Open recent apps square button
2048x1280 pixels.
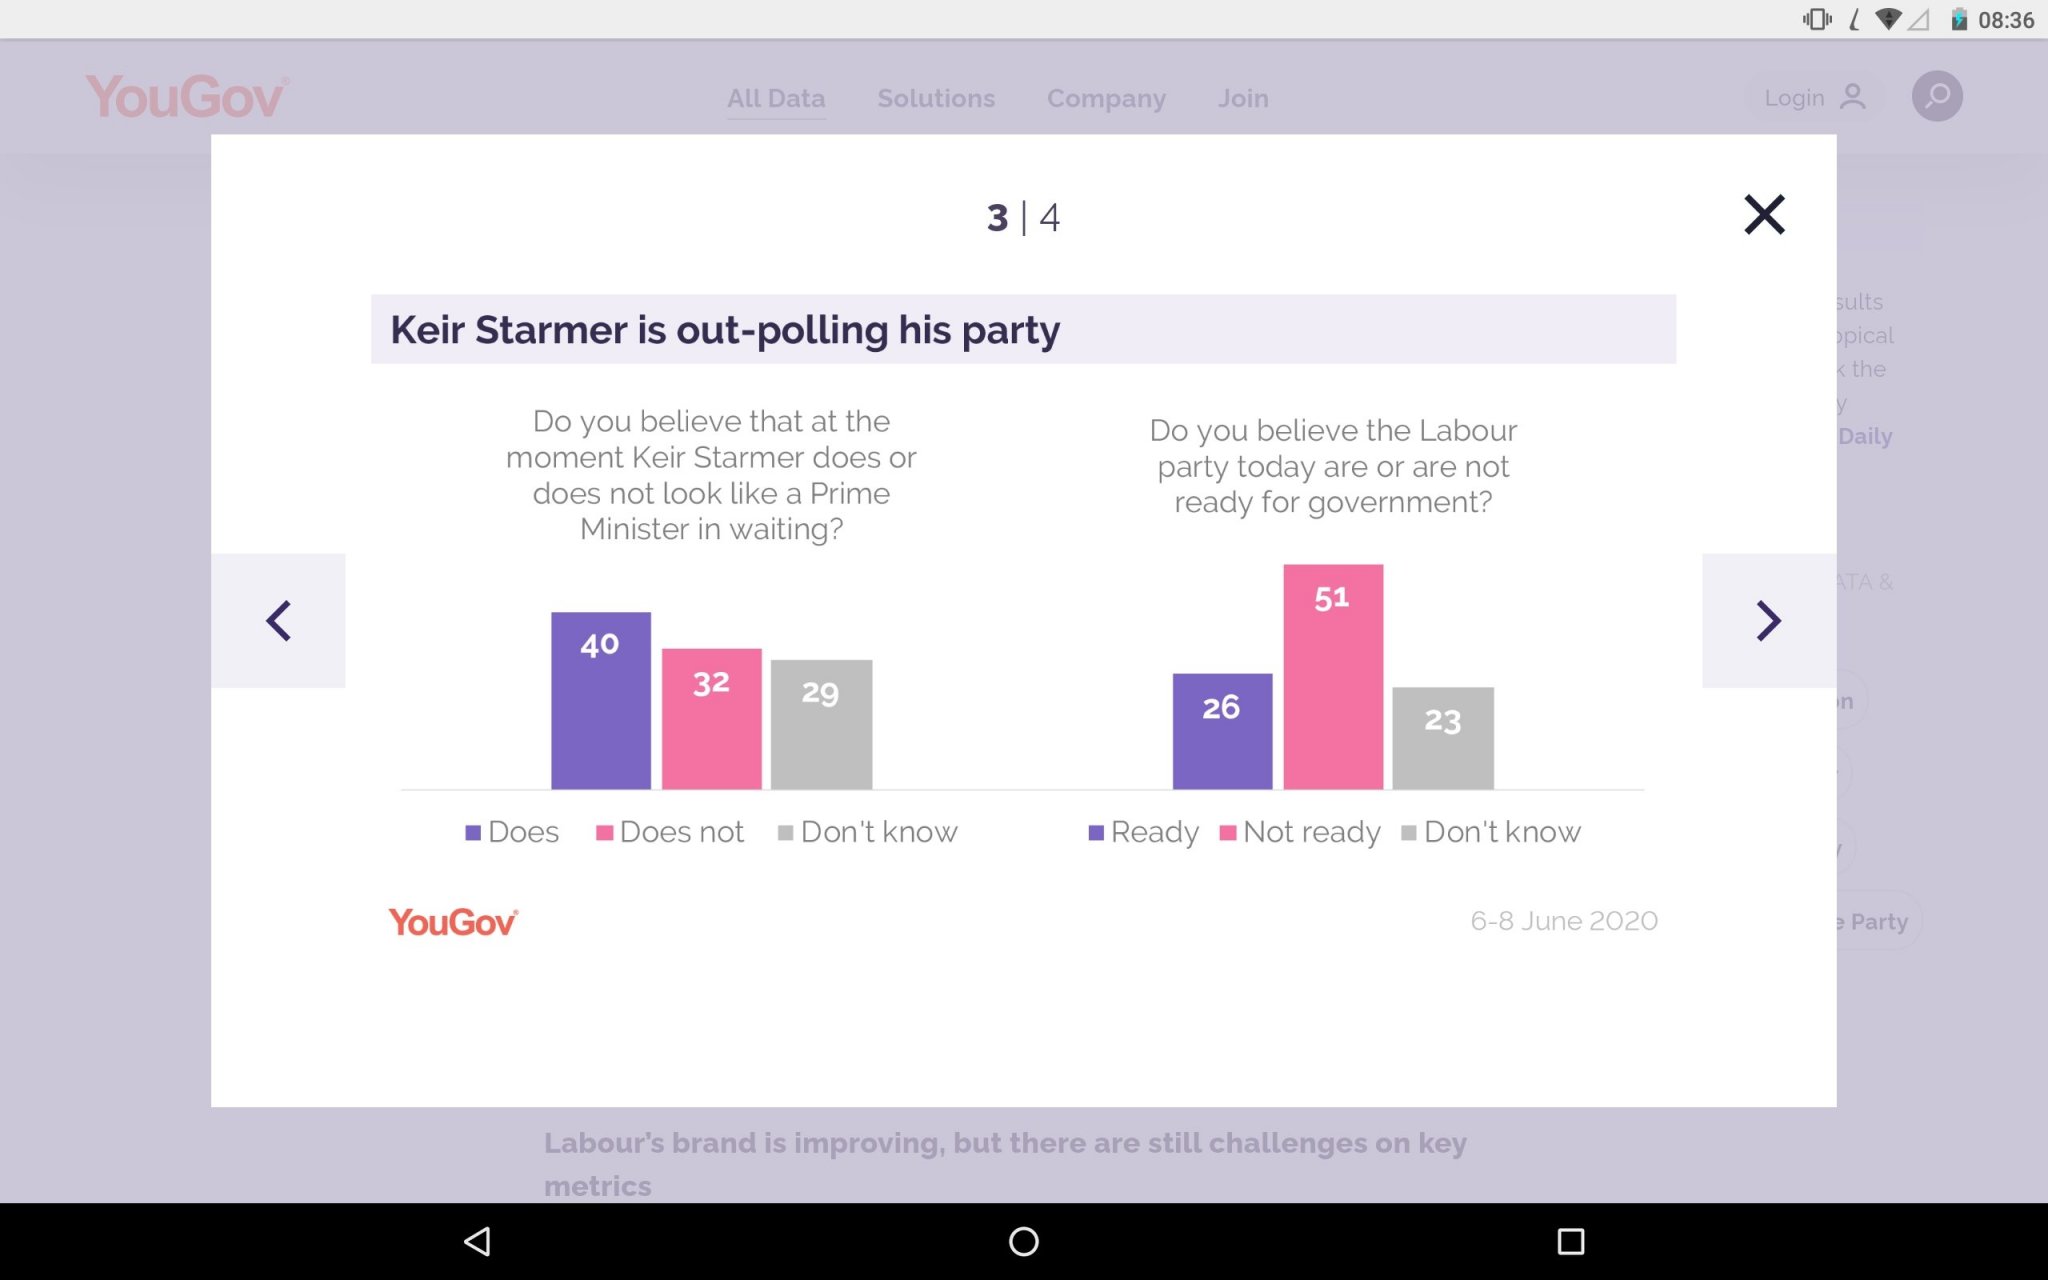1571,1241
